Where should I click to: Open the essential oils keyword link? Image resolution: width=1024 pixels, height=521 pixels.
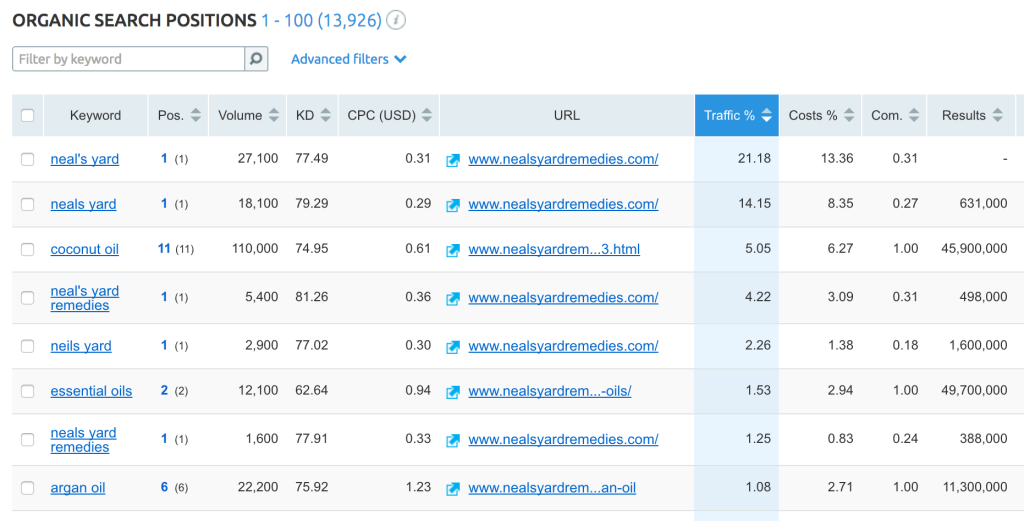pyautogui.click(x=91, y=390)
